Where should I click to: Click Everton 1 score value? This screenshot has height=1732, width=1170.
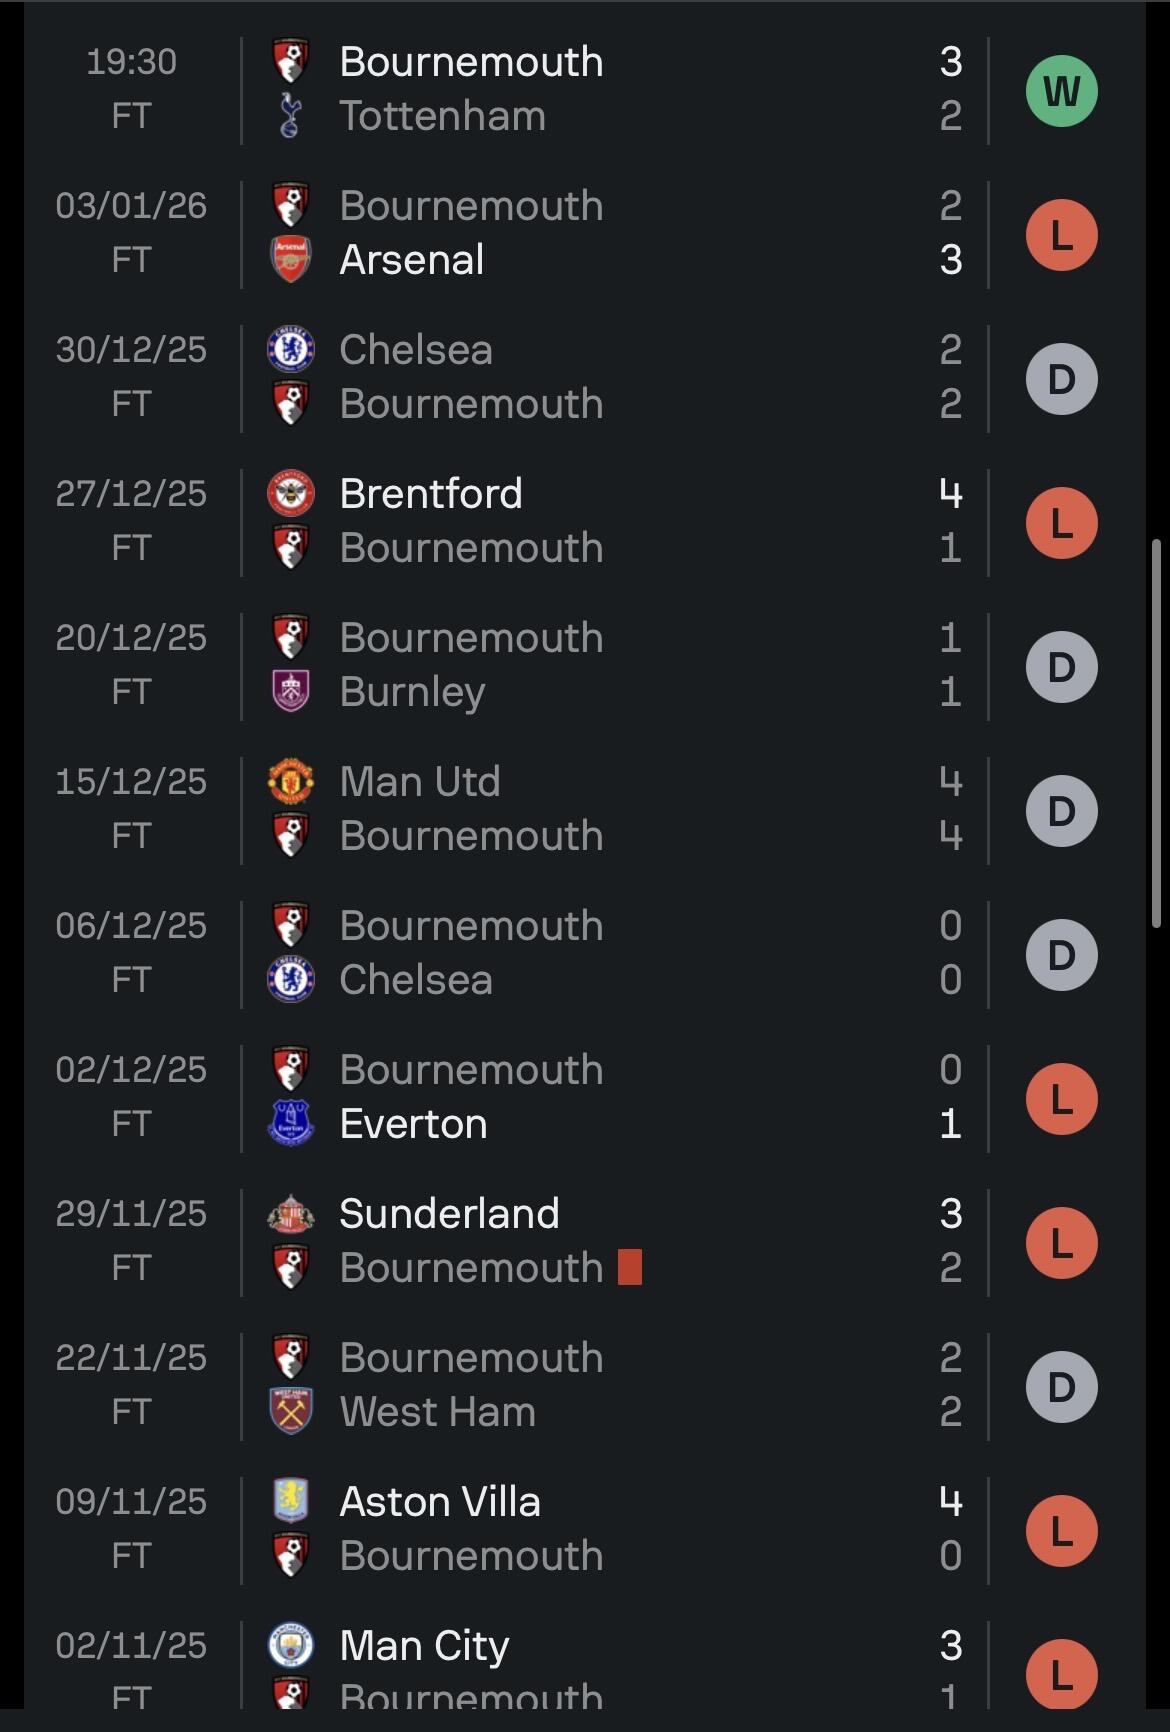950,1124
